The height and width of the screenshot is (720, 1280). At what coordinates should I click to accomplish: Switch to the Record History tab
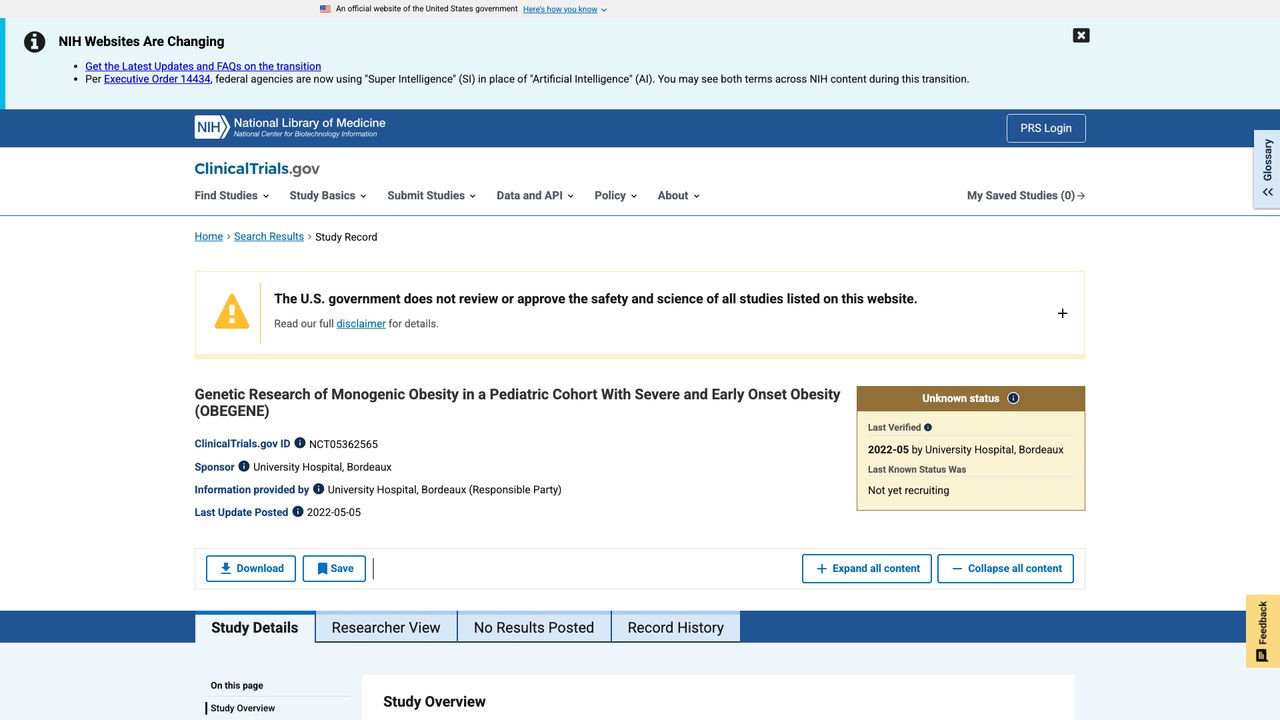click(675, 627)
